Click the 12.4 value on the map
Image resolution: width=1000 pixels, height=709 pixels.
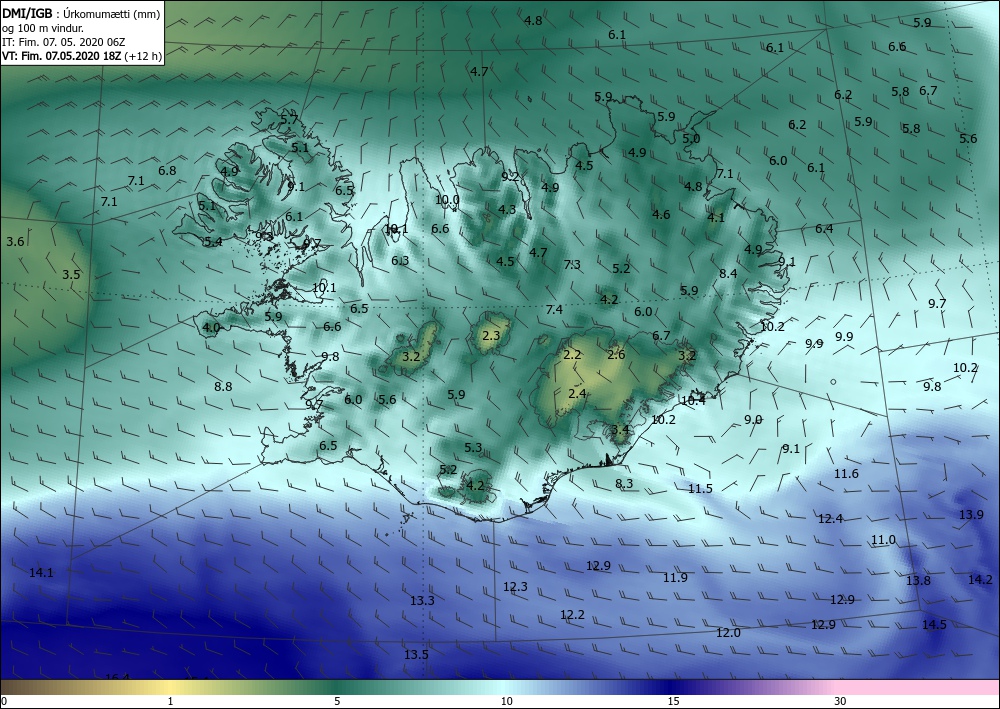(830, 519)
